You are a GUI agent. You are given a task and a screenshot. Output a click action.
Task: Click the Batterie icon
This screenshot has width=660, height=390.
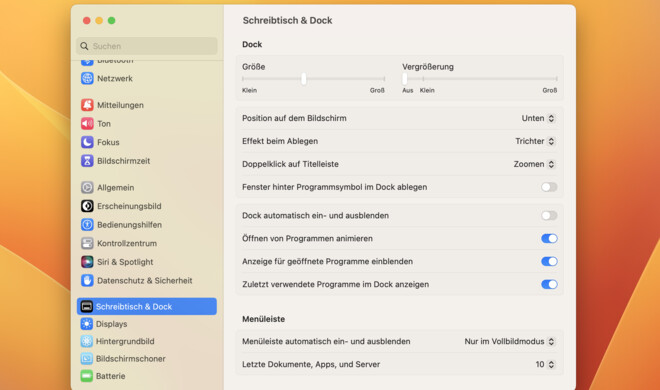coord(86,376)
